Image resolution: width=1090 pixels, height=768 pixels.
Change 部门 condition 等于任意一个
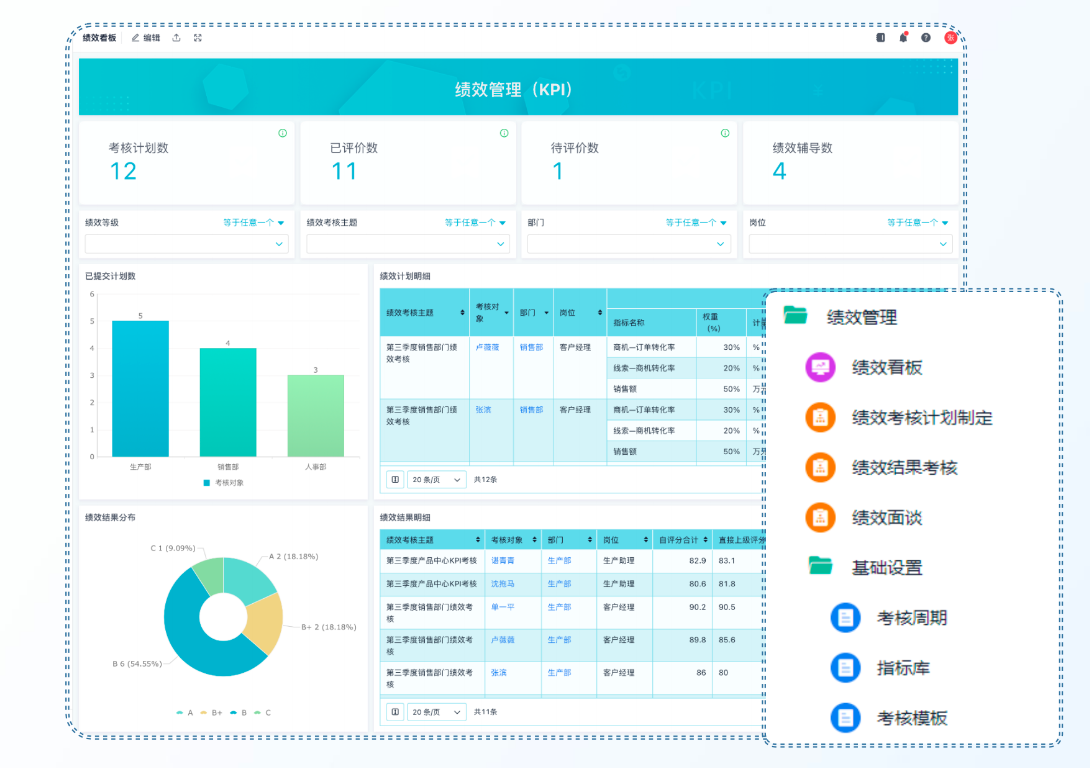click(x=697, y=222)
